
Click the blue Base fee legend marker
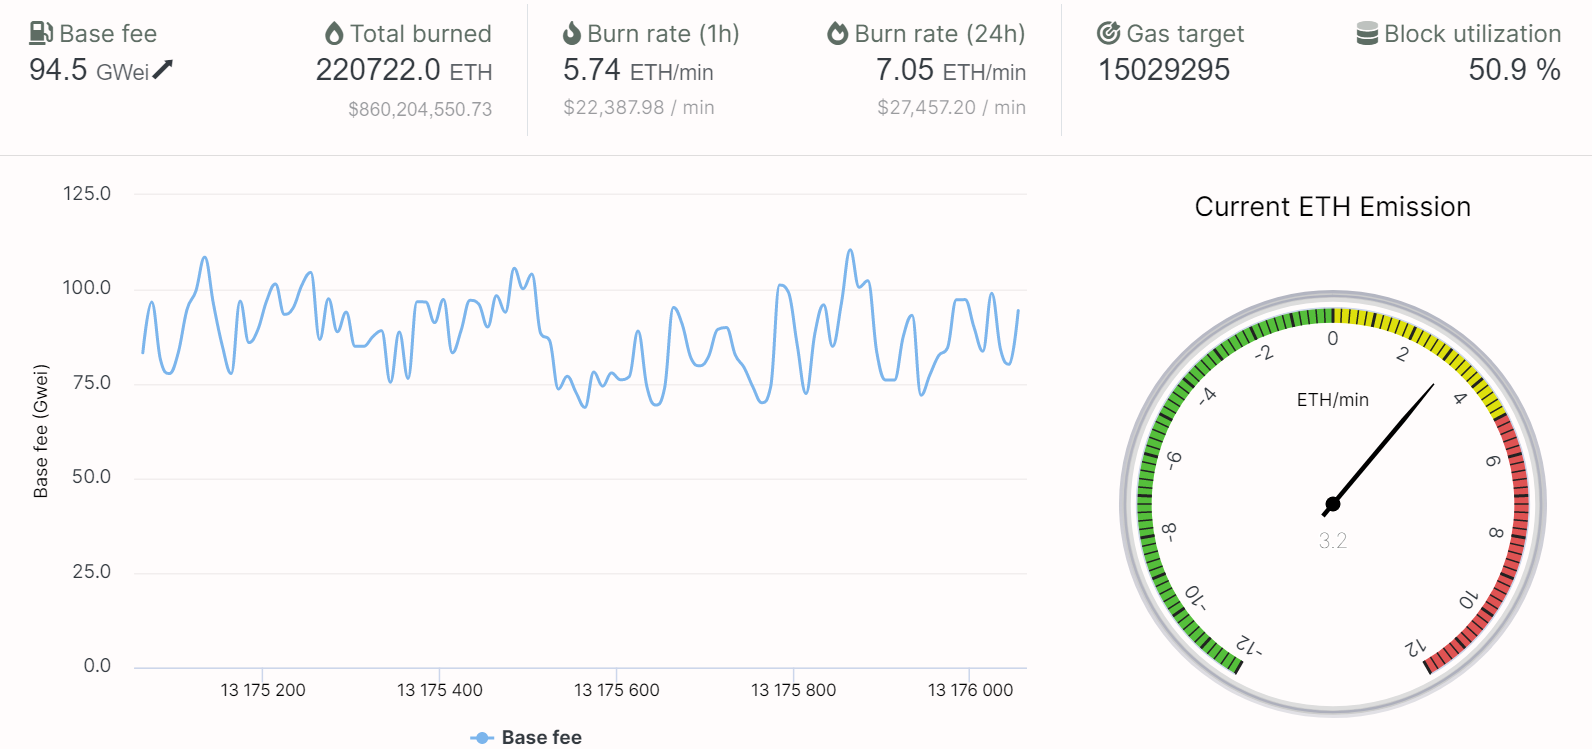[x=482, y=737]
